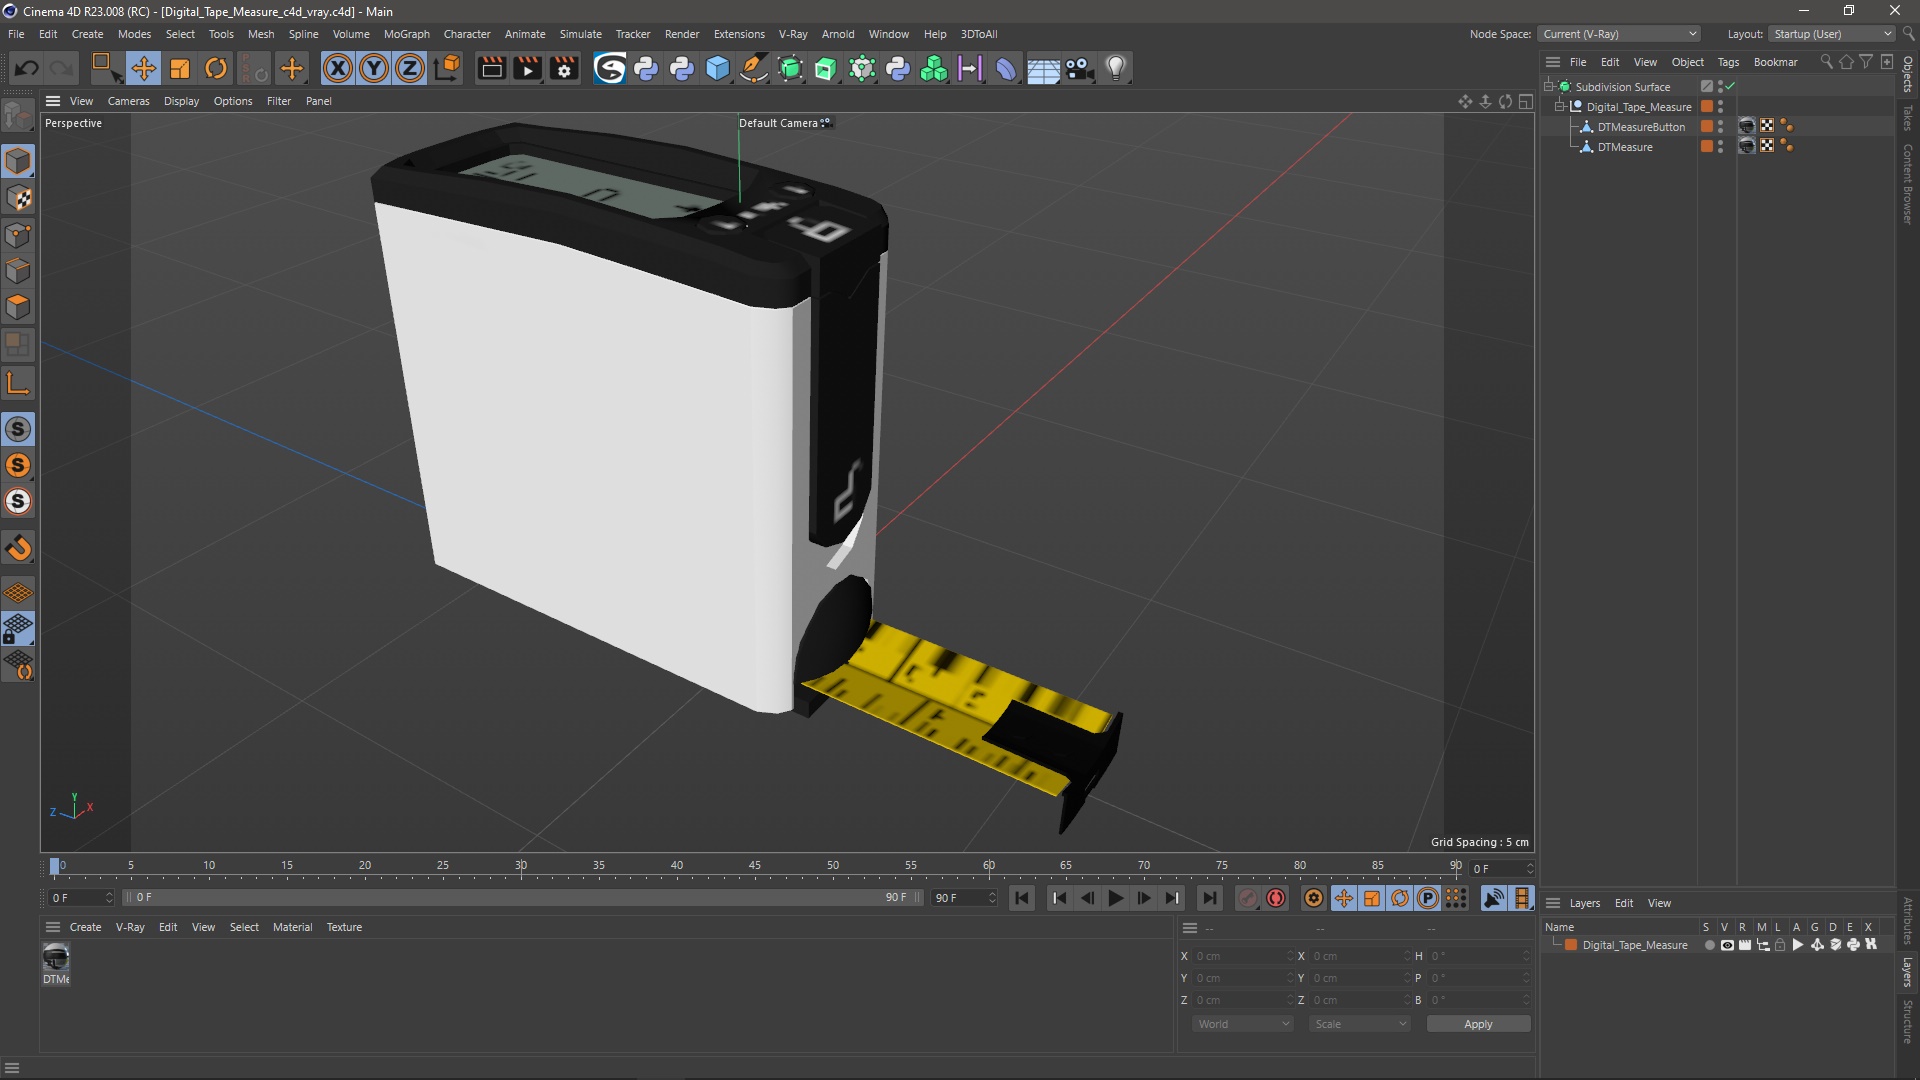Screen dimensions: 1920x1080
Task: Open the material manager hamburger menu
Action: tap(53, 927)
